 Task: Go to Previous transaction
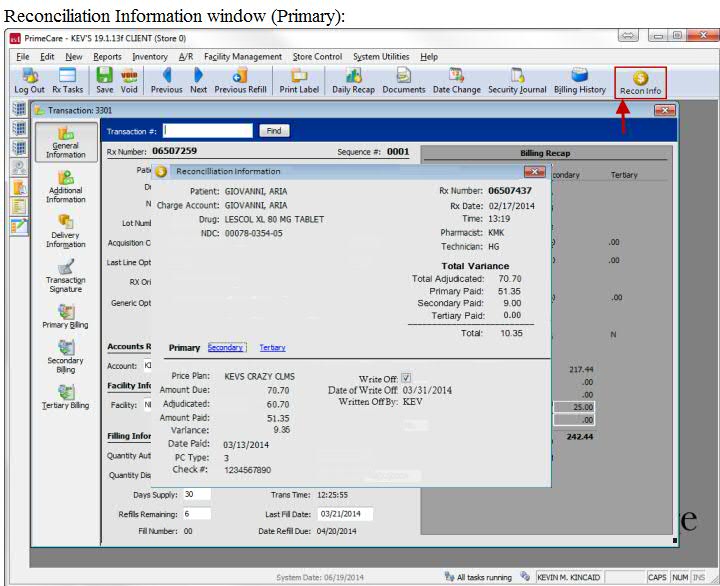coord(167,81)
